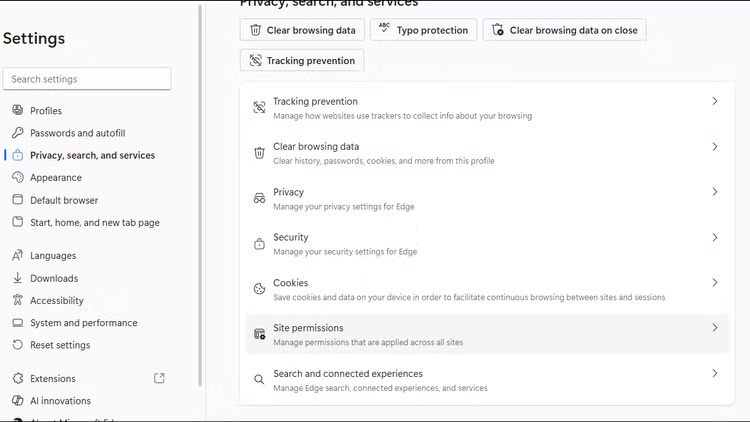Expand the Tracking prevention chevron
The image size is (750, 422).
[714, 101]
